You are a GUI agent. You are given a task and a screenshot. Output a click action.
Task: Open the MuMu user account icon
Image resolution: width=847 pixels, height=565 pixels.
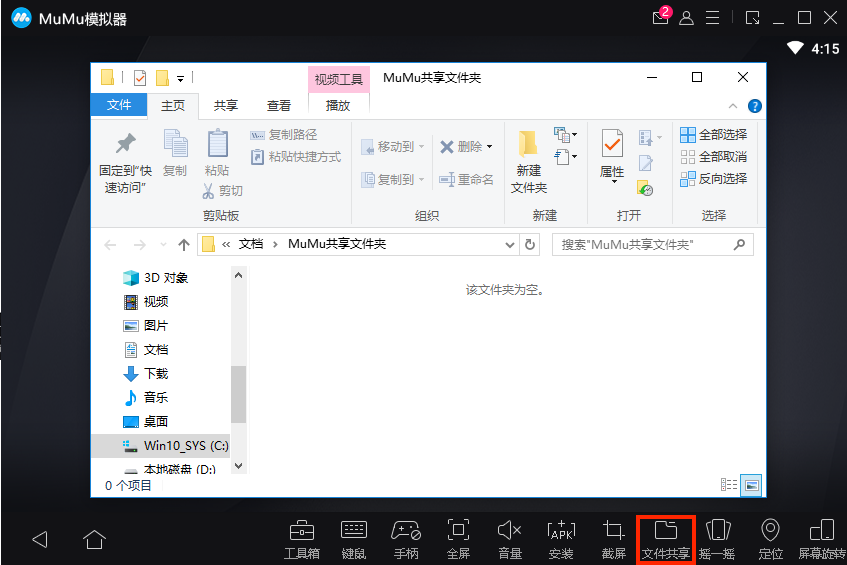point(687,18)
